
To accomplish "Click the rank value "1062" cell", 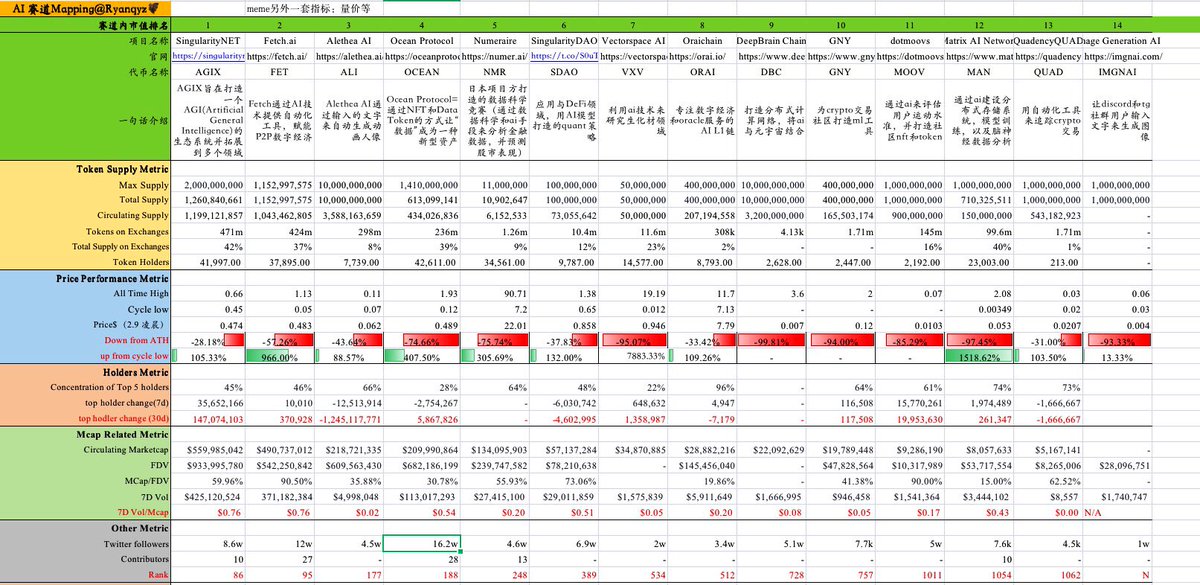I will click(1050, 577).
